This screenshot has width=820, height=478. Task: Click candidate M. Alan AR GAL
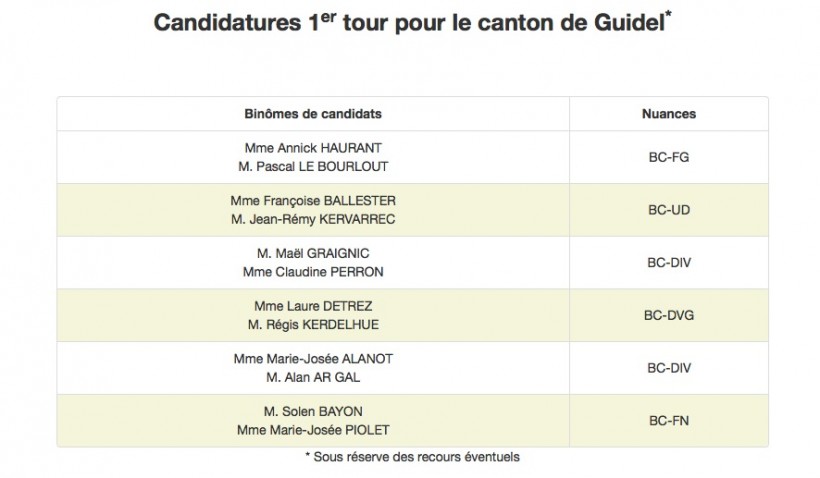313,377
